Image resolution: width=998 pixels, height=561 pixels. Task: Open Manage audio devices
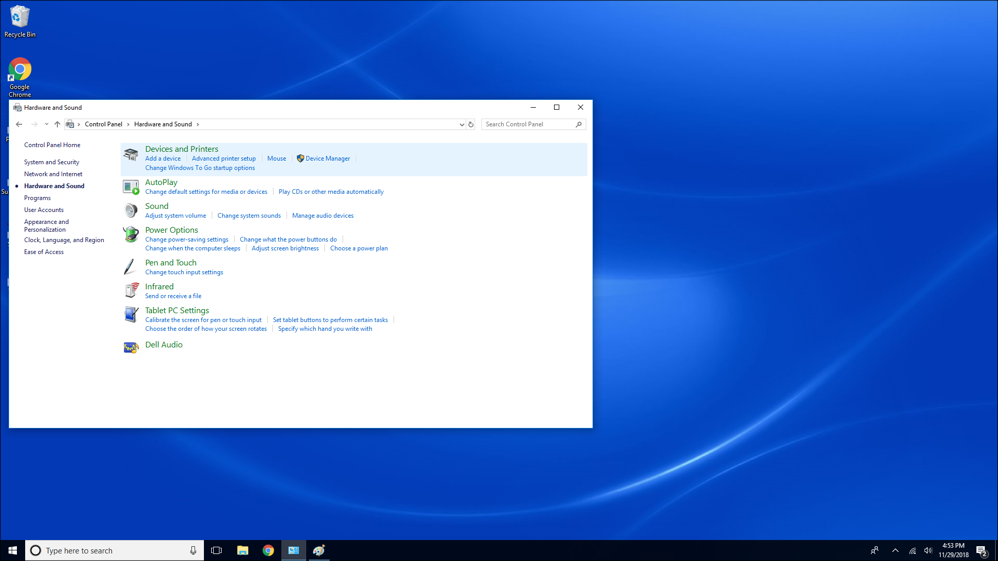(323, 216)
